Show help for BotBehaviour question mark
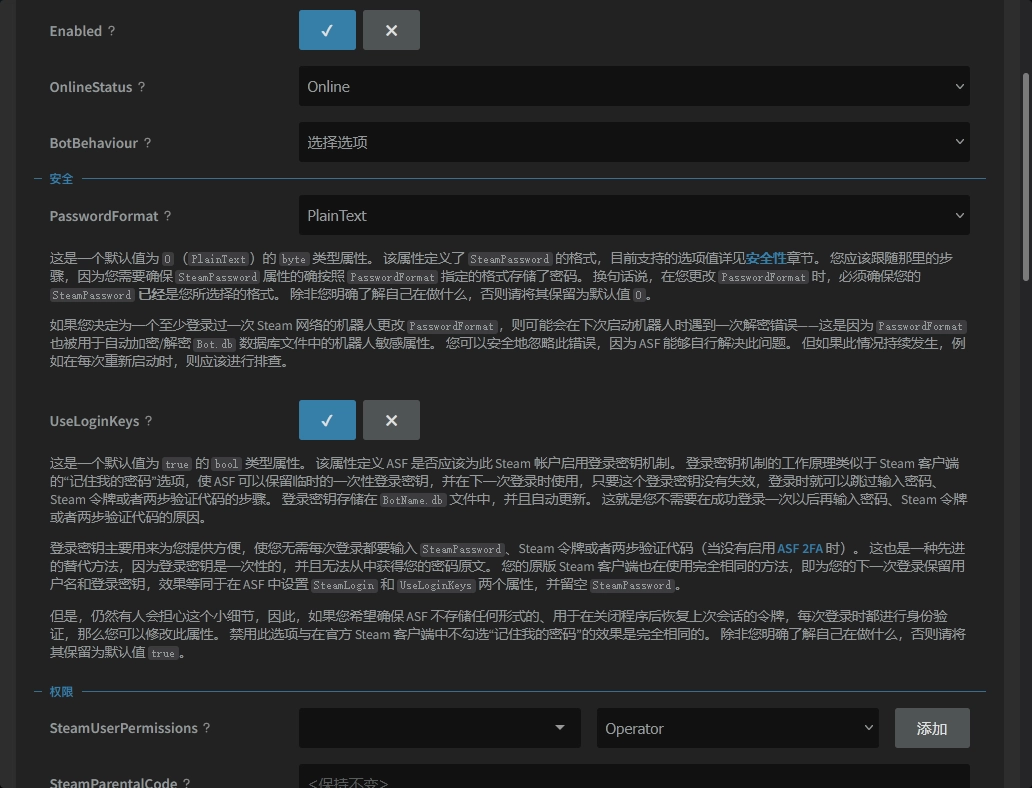Screen dimensions: 1032x788 click(147, 143)
